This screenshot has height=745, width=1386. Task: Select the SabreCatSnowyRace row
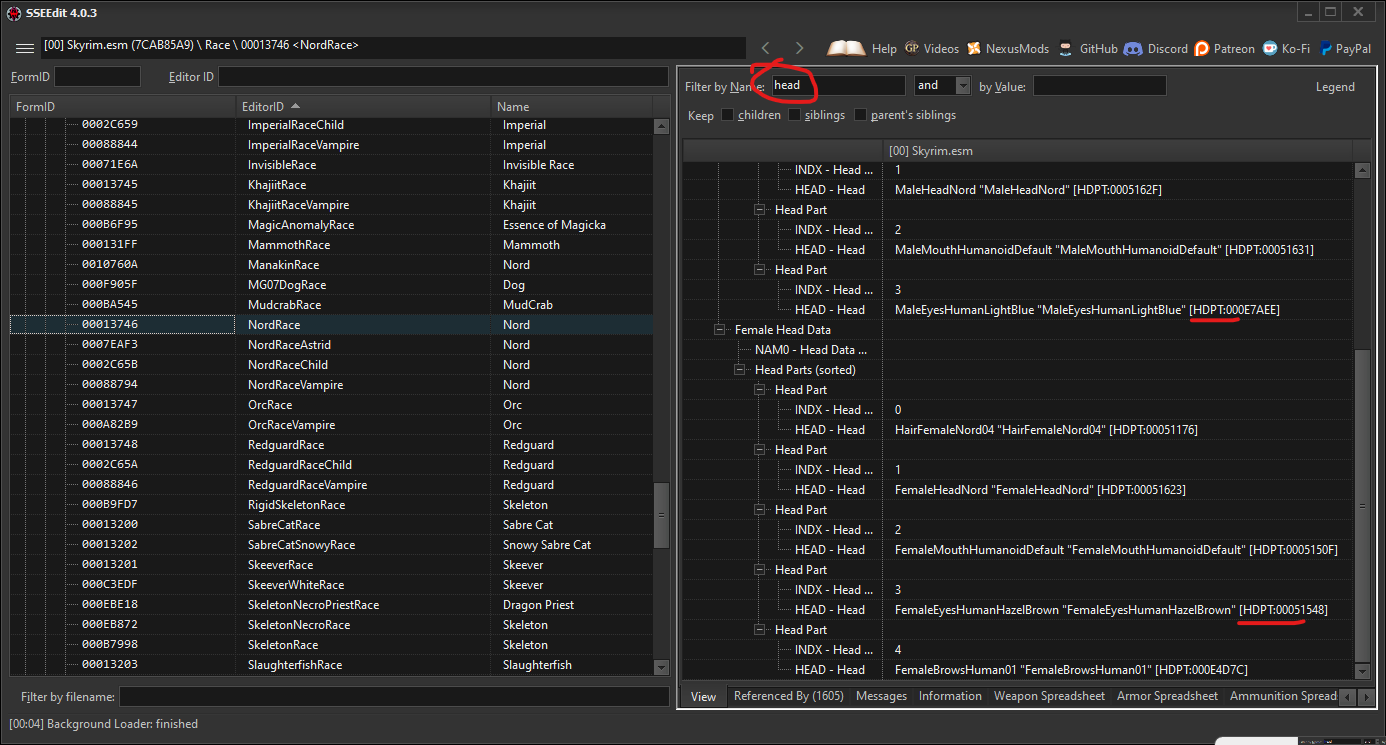[331, 545]
